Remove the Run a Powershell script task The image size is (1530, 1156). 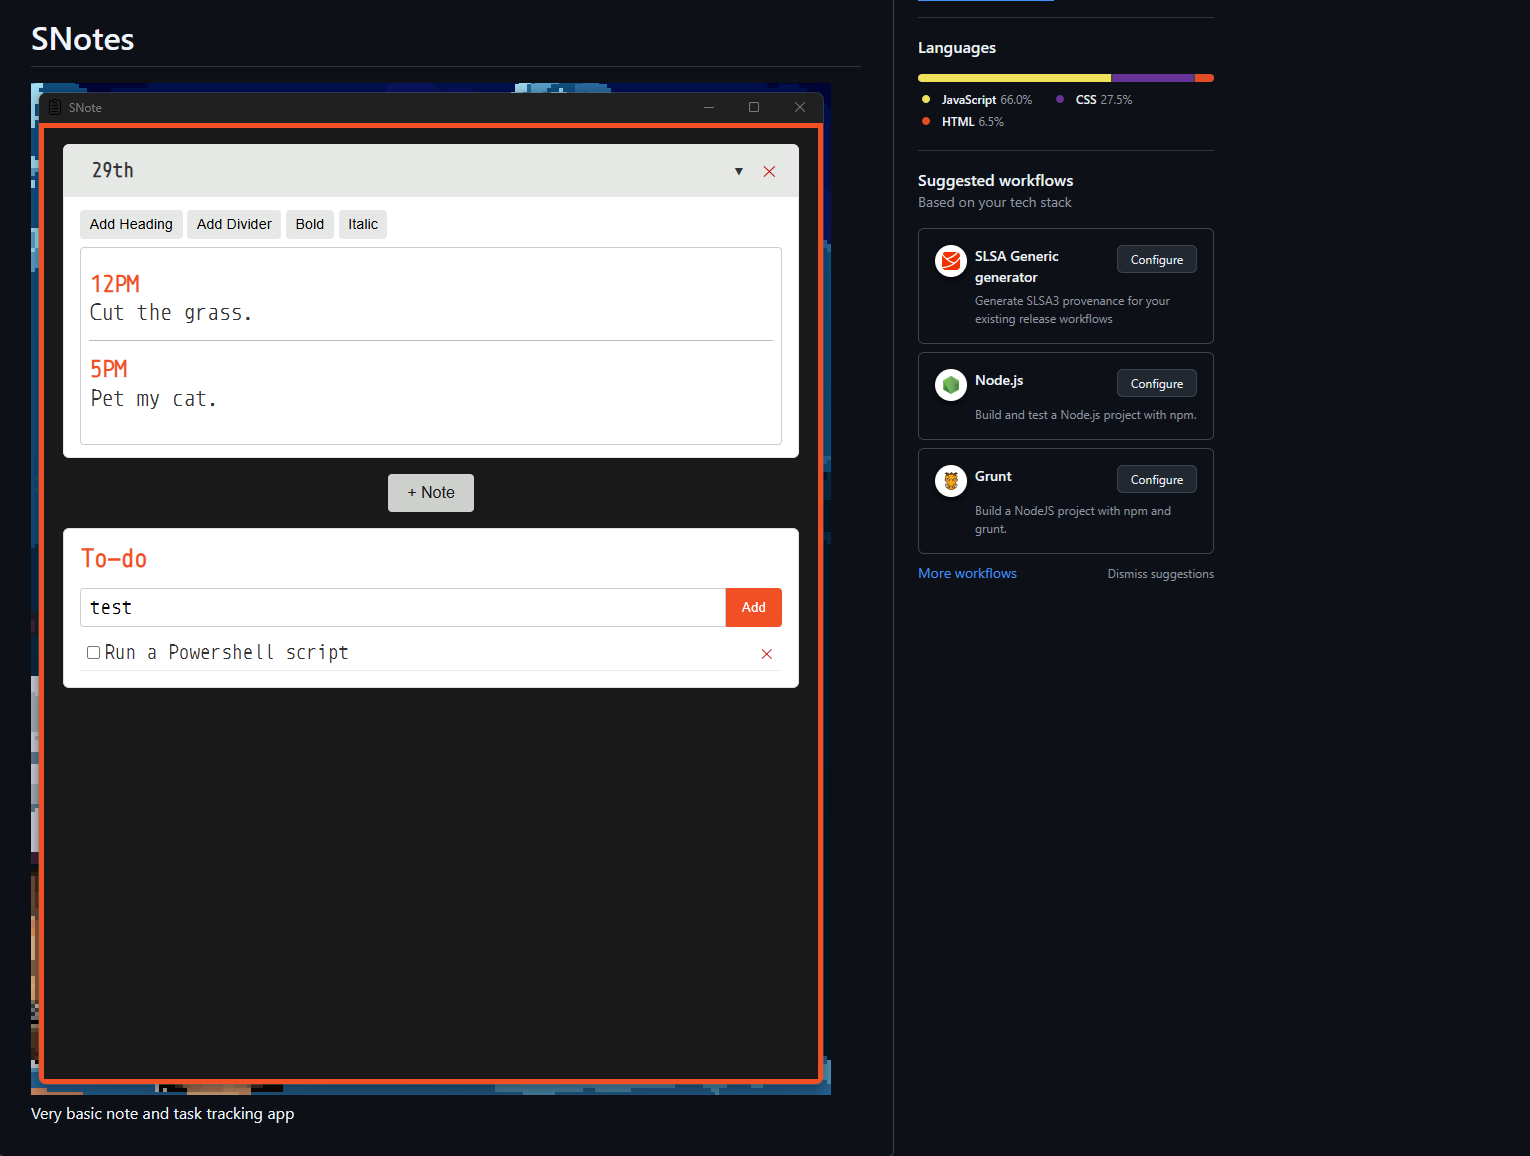766,654
